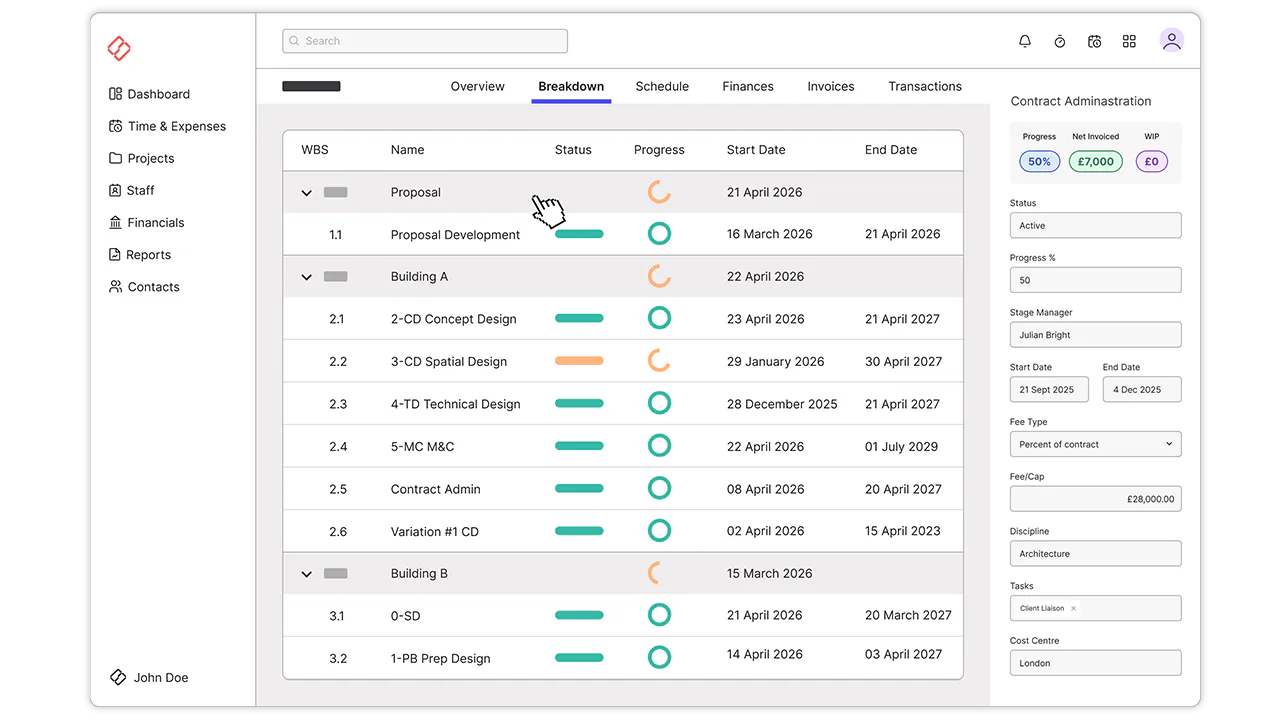Click into the Search field

click(x=425, y=41)
